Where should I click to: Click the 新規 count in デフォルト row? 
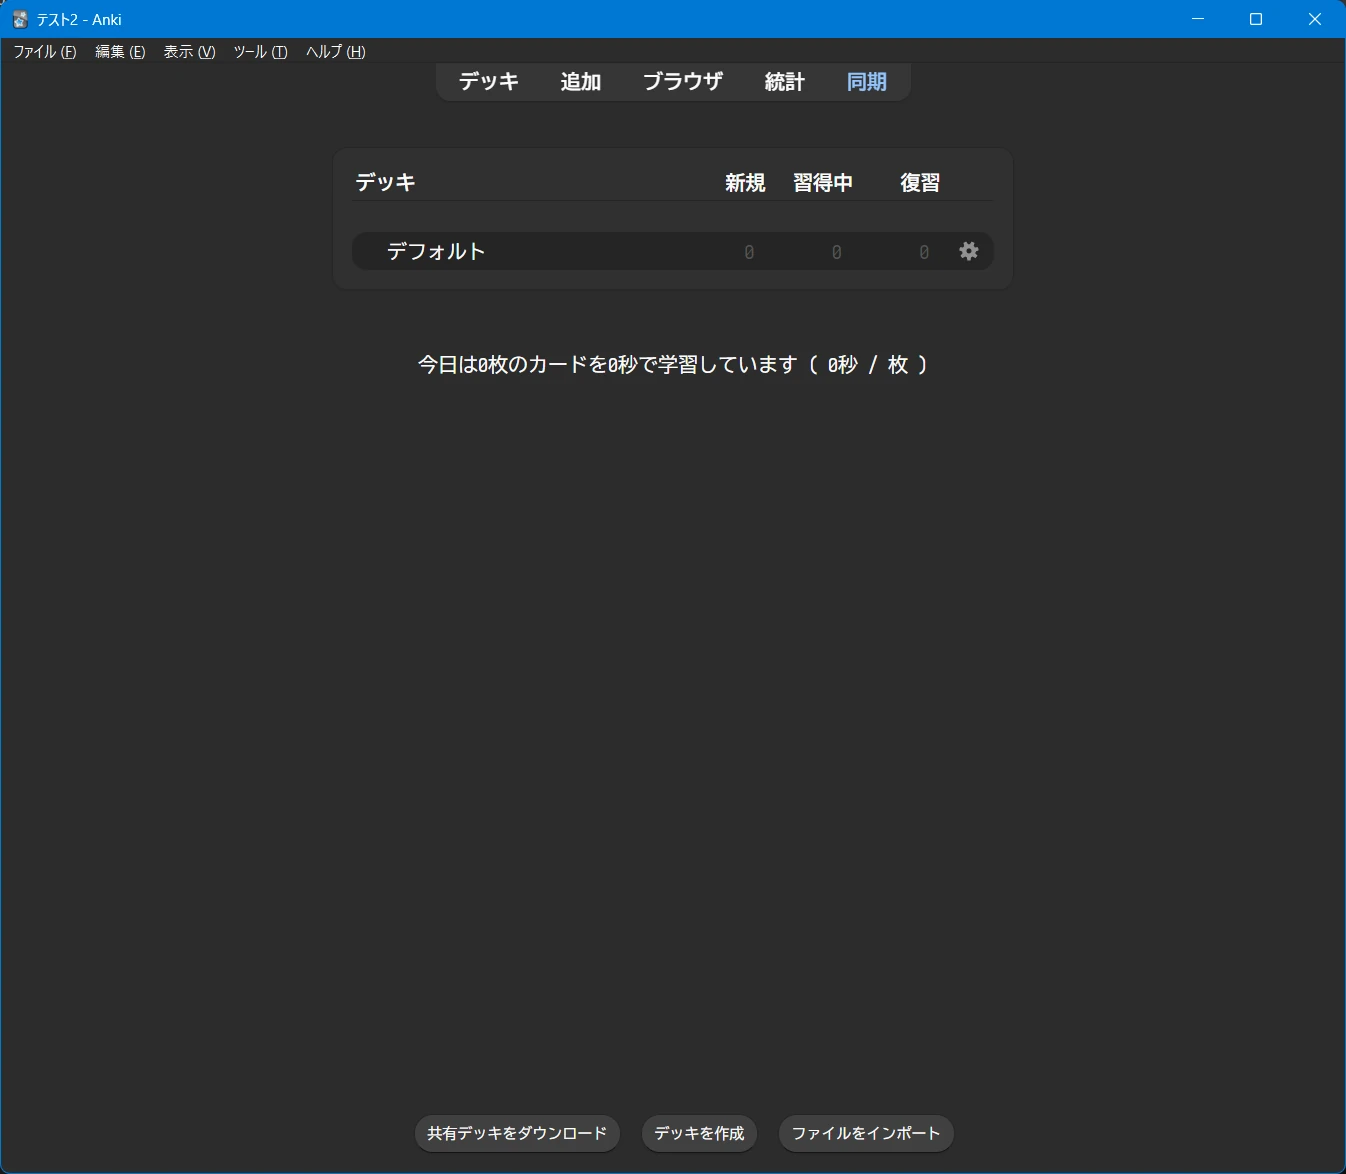coord(749,252)
